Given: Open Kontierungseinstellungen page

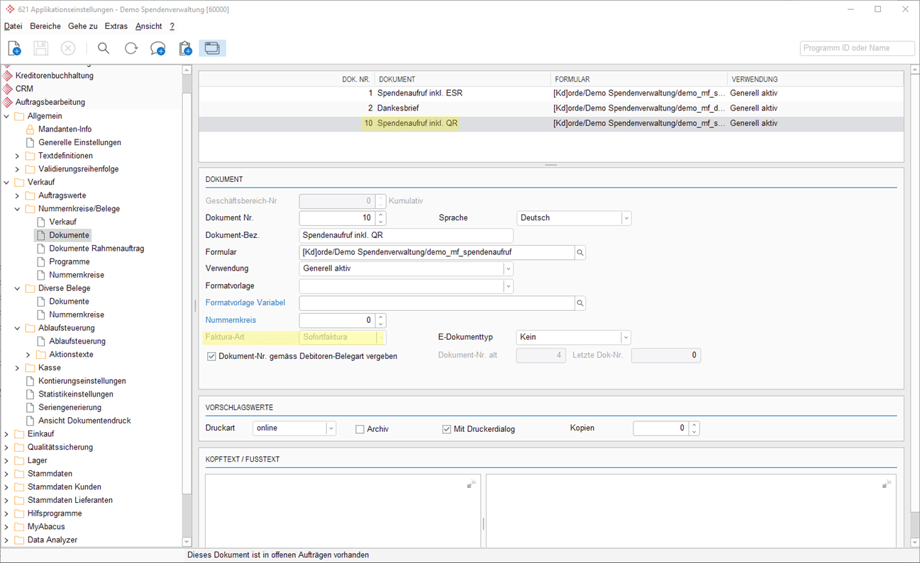Looking at the screenshot, I should tap(82, 381).
